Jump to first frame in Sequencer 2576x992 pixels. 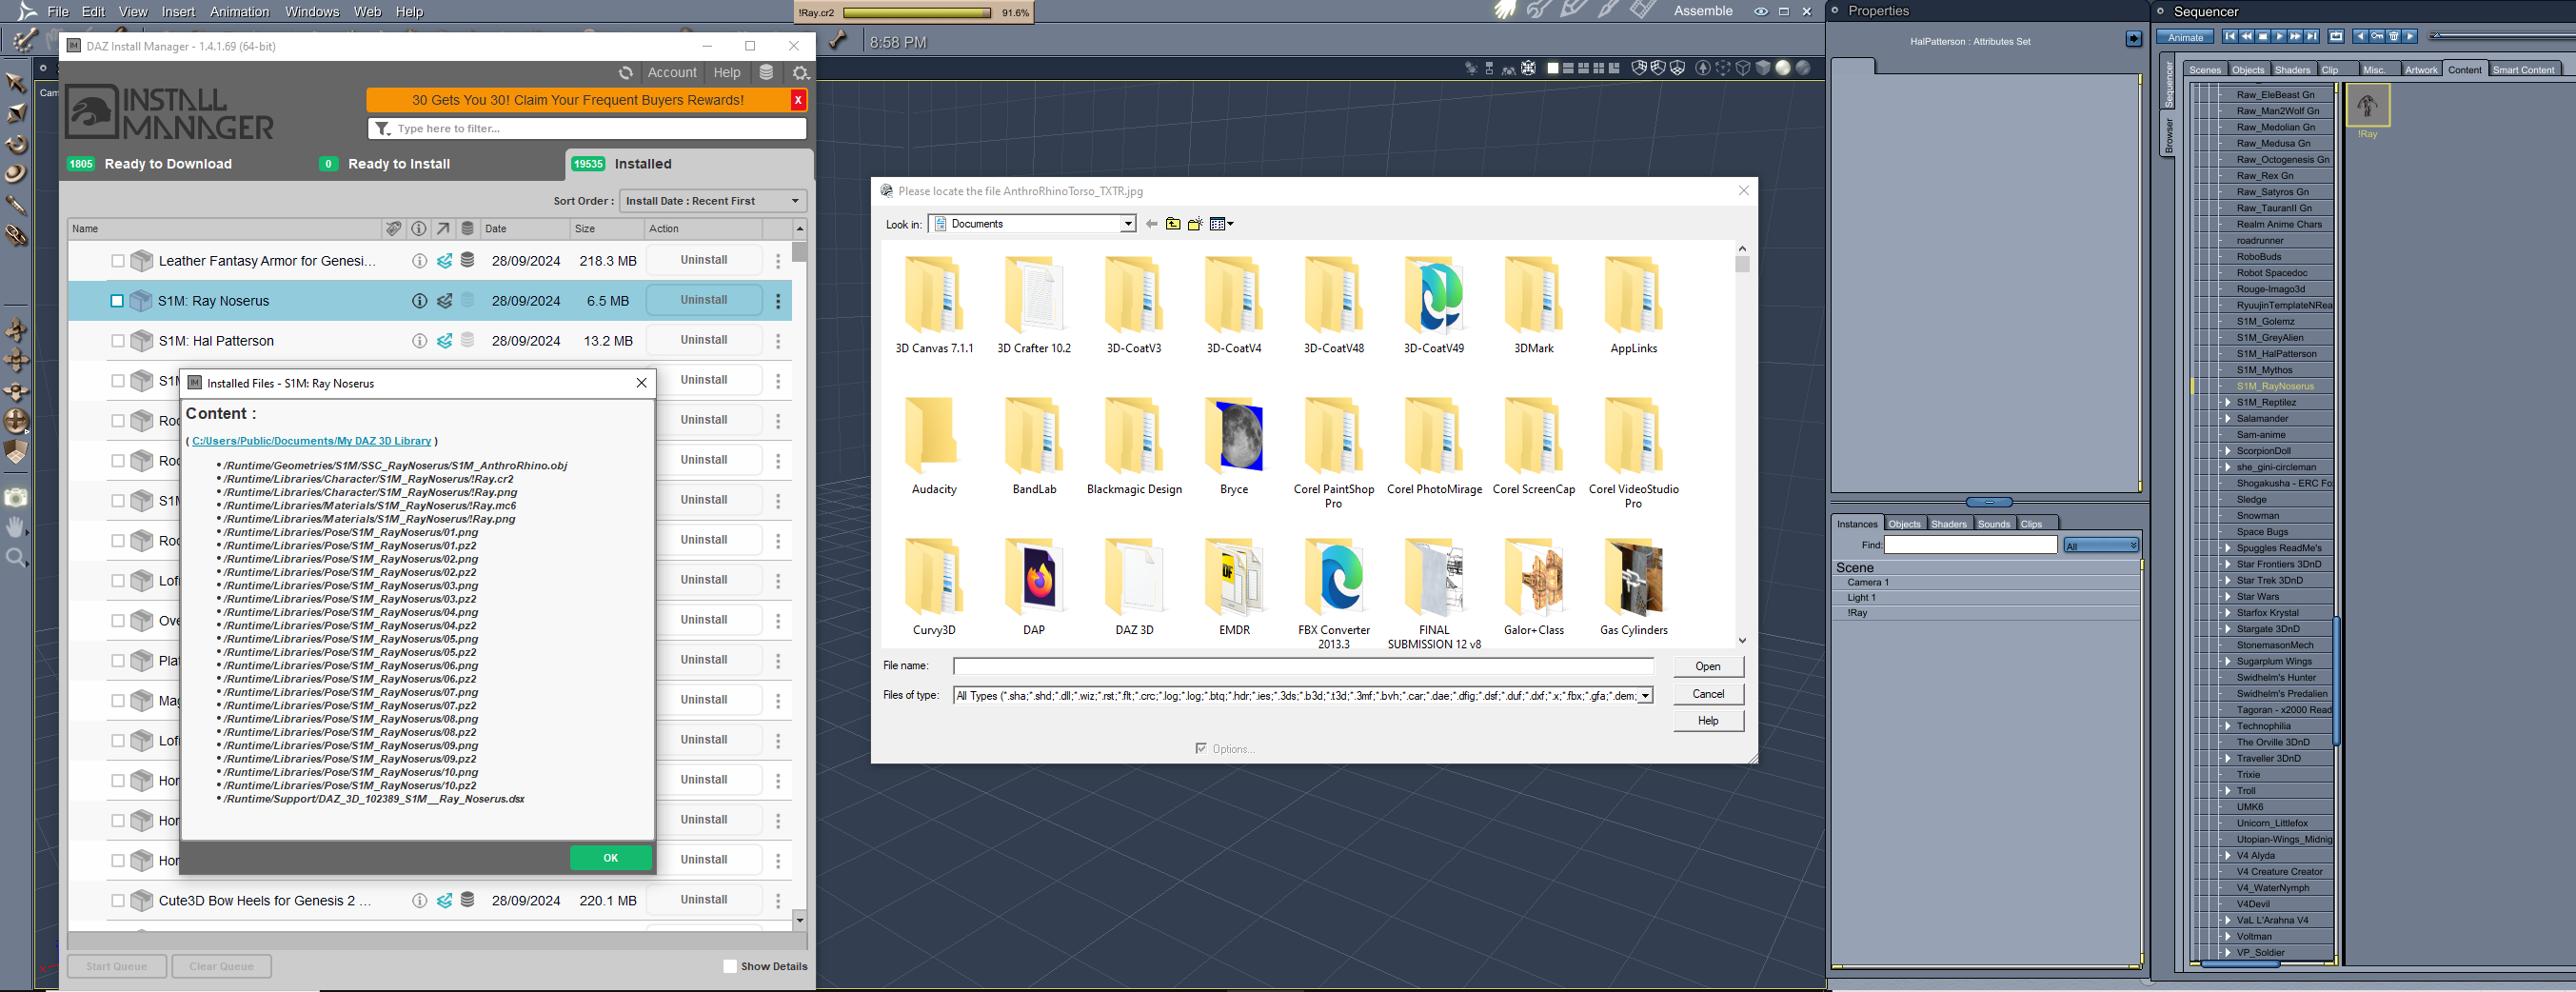click(x=2230, y=37)
